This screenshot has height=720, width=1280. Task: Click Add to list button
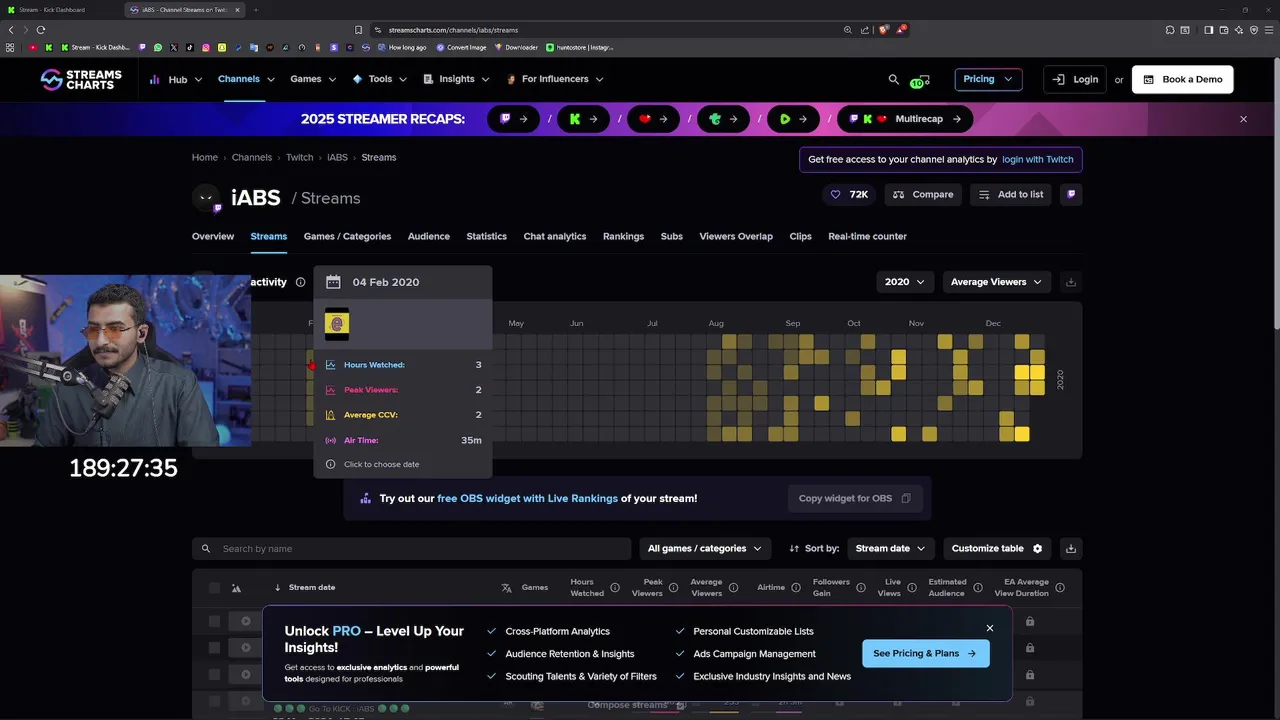[1010, 194]
